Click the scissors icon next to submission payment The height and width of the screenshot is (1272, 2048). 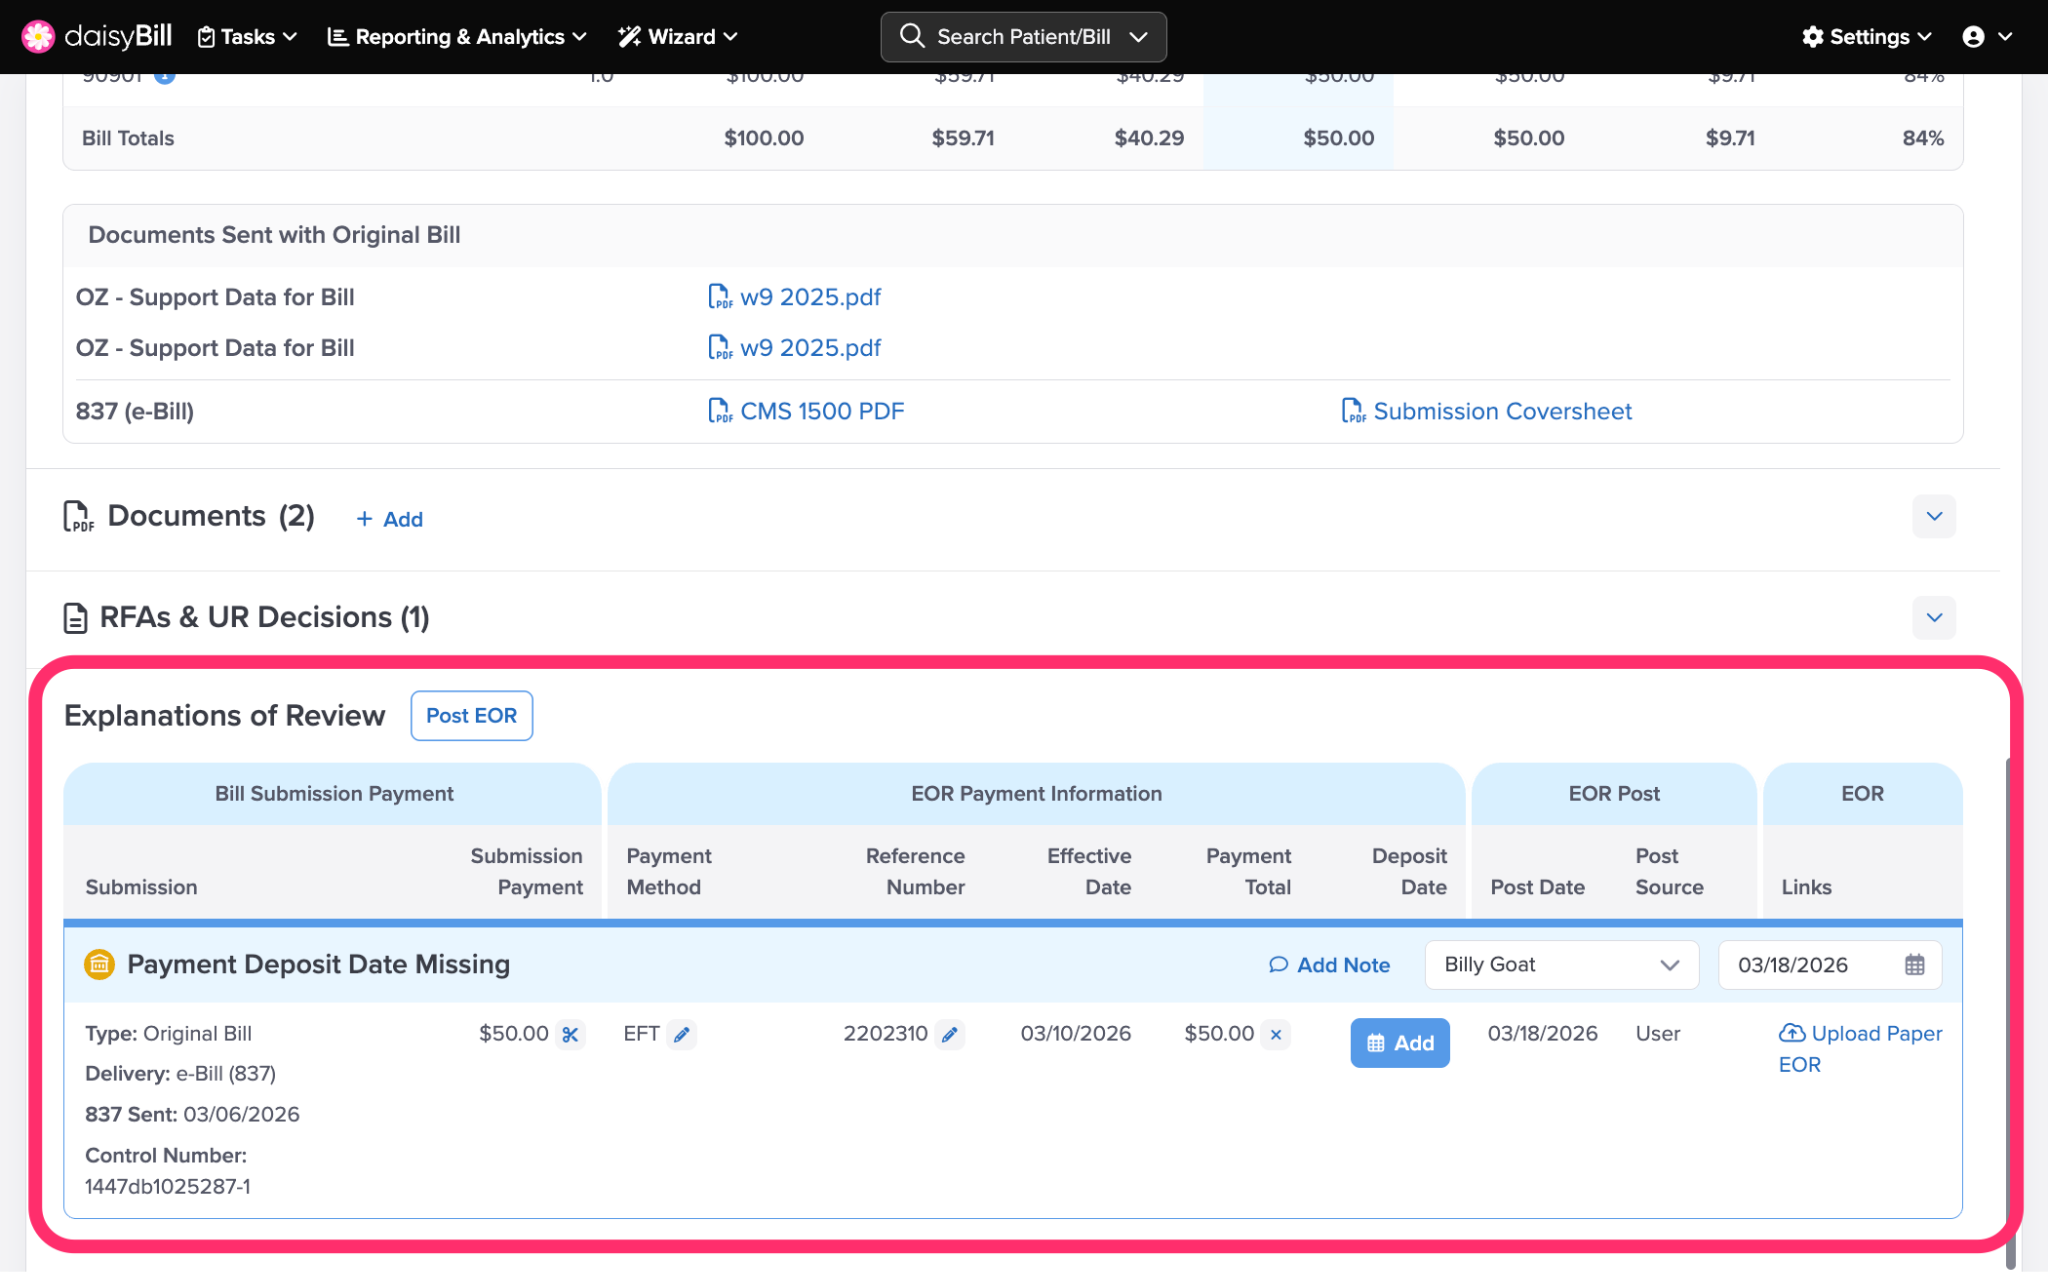click(x=570, y=1034)
